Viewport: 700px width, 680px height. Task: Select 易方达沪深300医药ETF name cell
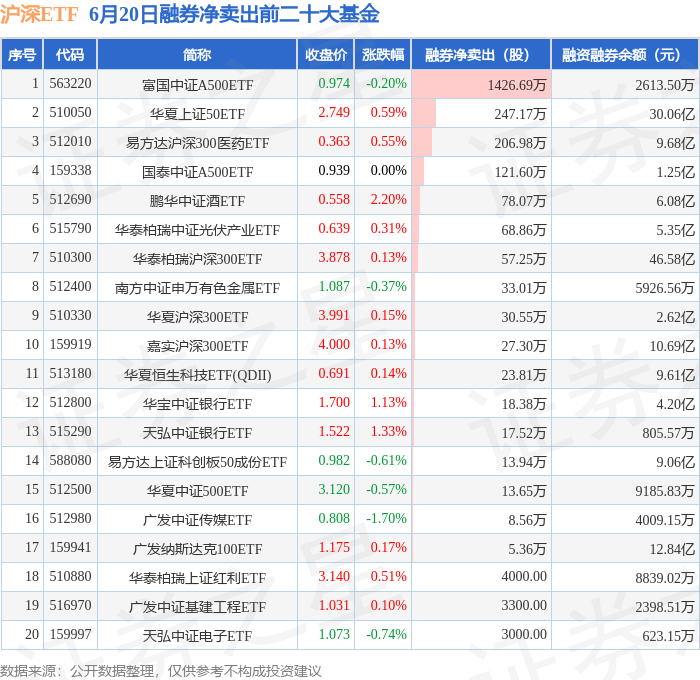tap(197, 143)
